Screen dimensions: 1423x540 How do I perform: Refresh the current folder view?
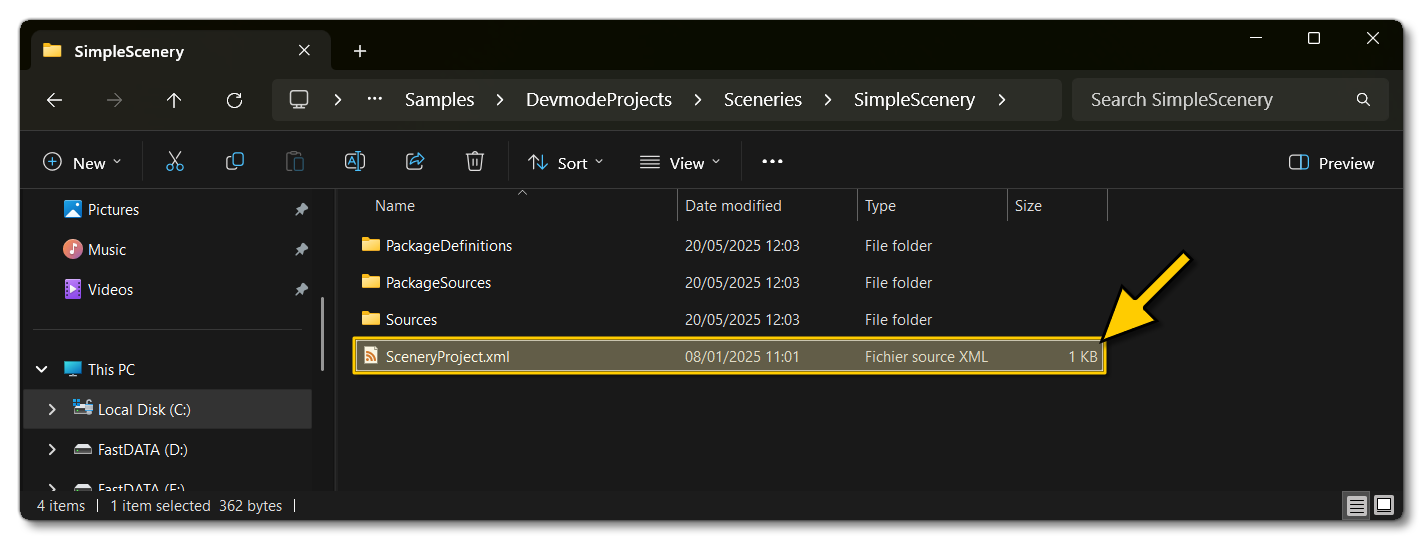coord(234,100)
